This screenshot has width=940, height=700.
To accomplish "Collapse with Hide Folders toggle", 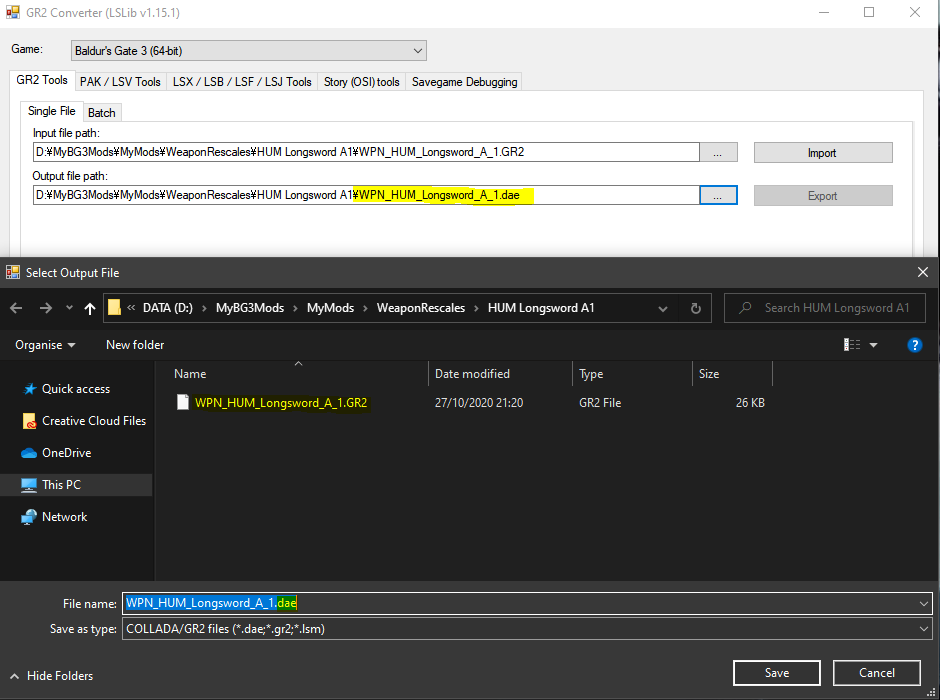I will coord(52,676).
